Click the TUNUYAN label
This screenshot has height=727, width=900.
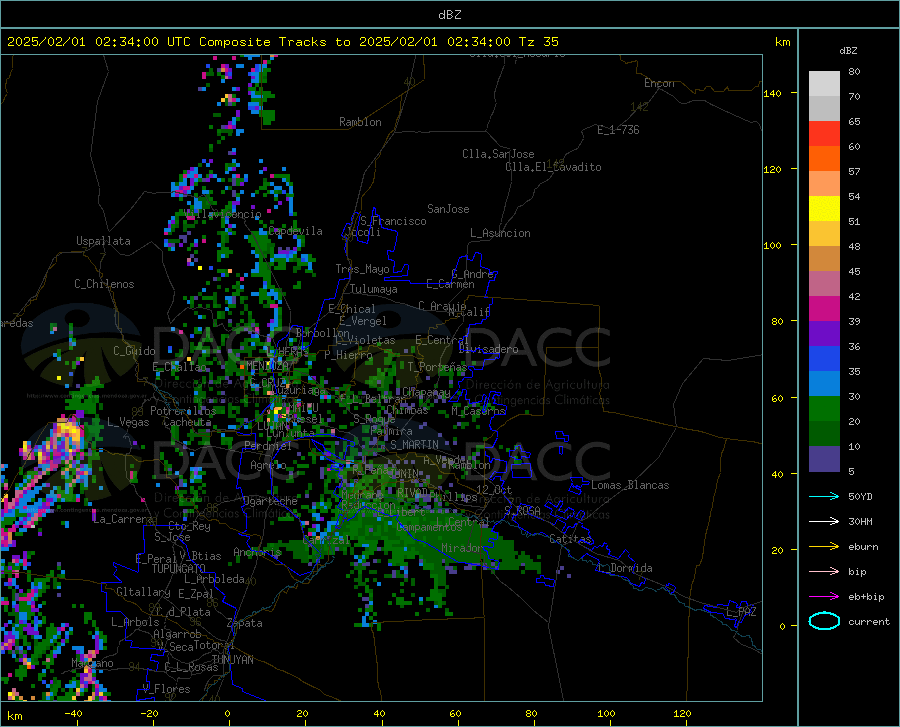click(232, 660)
